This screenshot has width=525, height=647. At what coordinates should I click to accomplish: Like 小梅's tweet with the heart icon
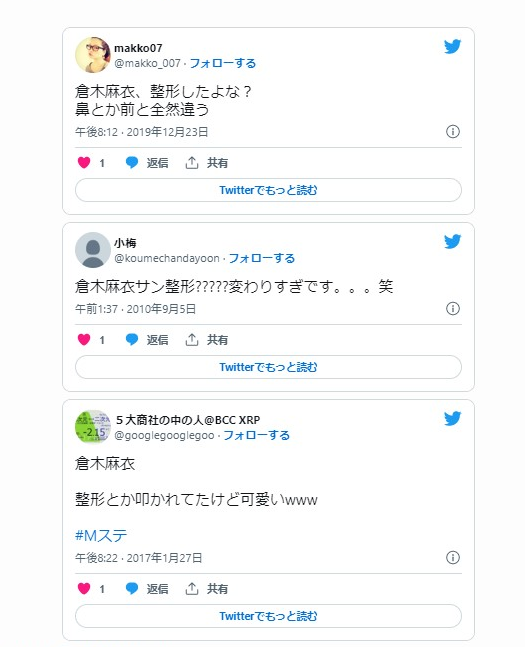84,340
